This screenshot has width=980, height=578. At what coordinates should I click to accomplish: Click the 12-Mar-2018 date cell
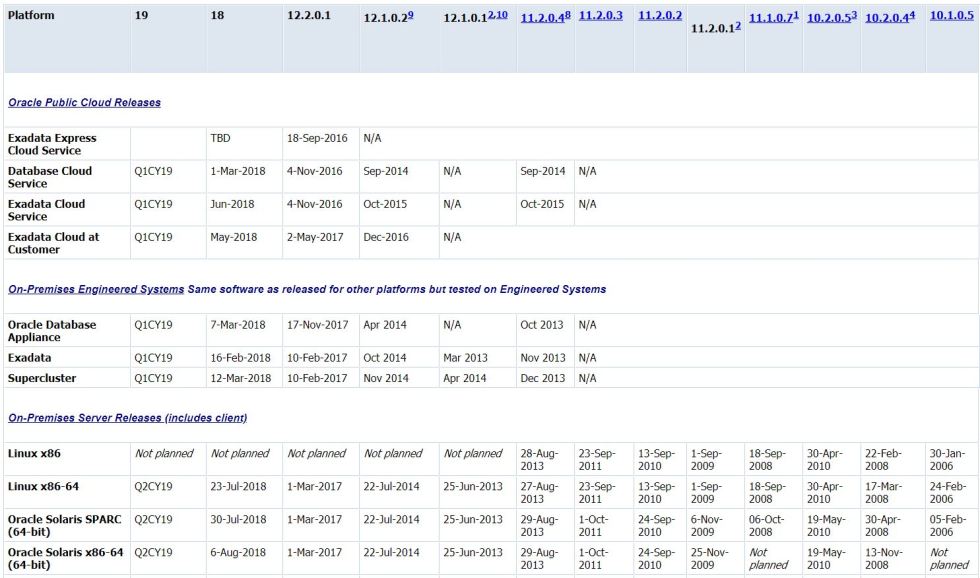coord(241,379)
